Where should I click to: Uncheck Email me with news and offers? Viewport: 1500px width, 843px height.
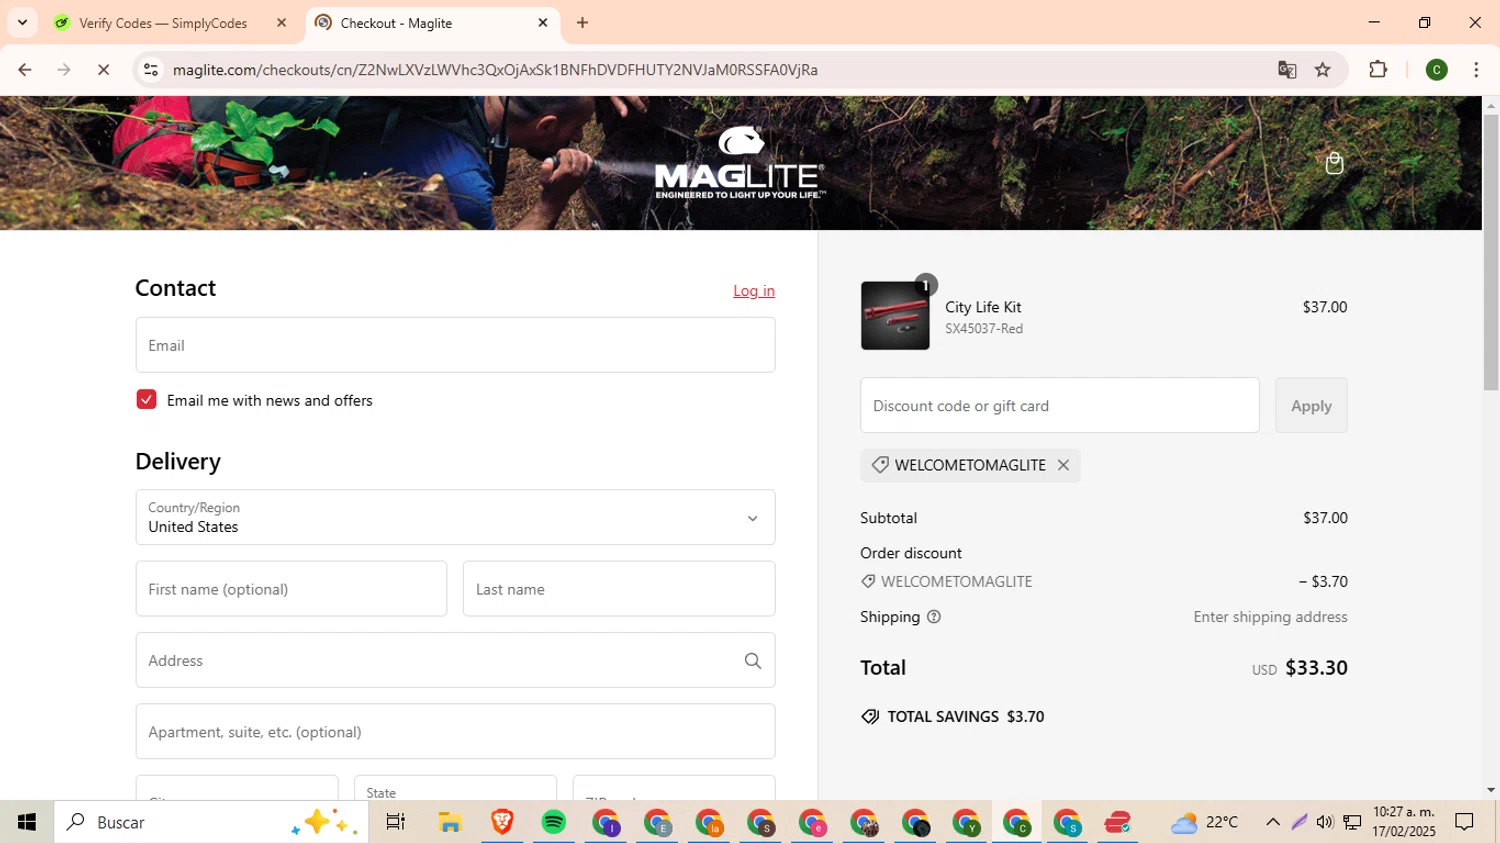147,400
